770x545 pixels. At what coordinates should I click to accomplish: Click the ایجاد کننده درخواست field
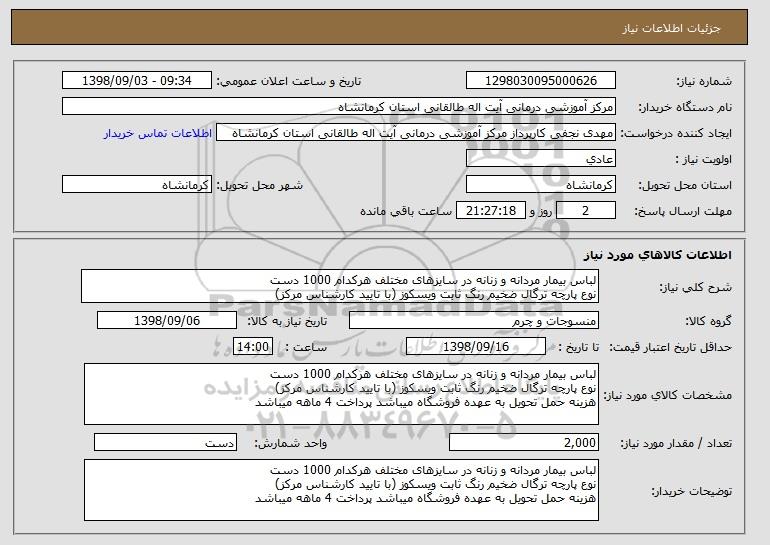[416, 133]
